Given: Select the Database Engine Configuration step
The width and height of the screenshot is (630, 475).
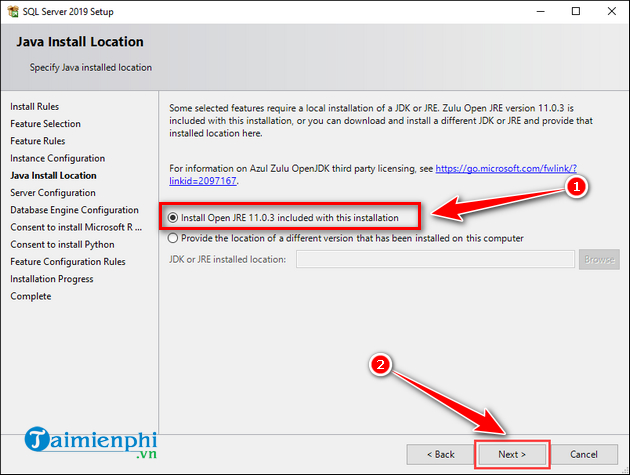Looking at the screenshot, I should click(x=74, y=210).
